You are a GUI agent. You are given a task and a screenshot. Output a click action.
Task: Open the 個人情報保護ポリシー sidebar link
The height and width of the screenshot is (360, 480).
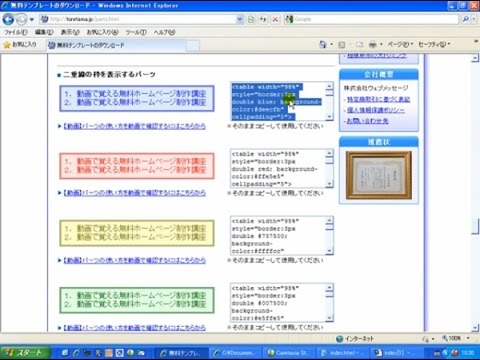[x=376, y=110]
